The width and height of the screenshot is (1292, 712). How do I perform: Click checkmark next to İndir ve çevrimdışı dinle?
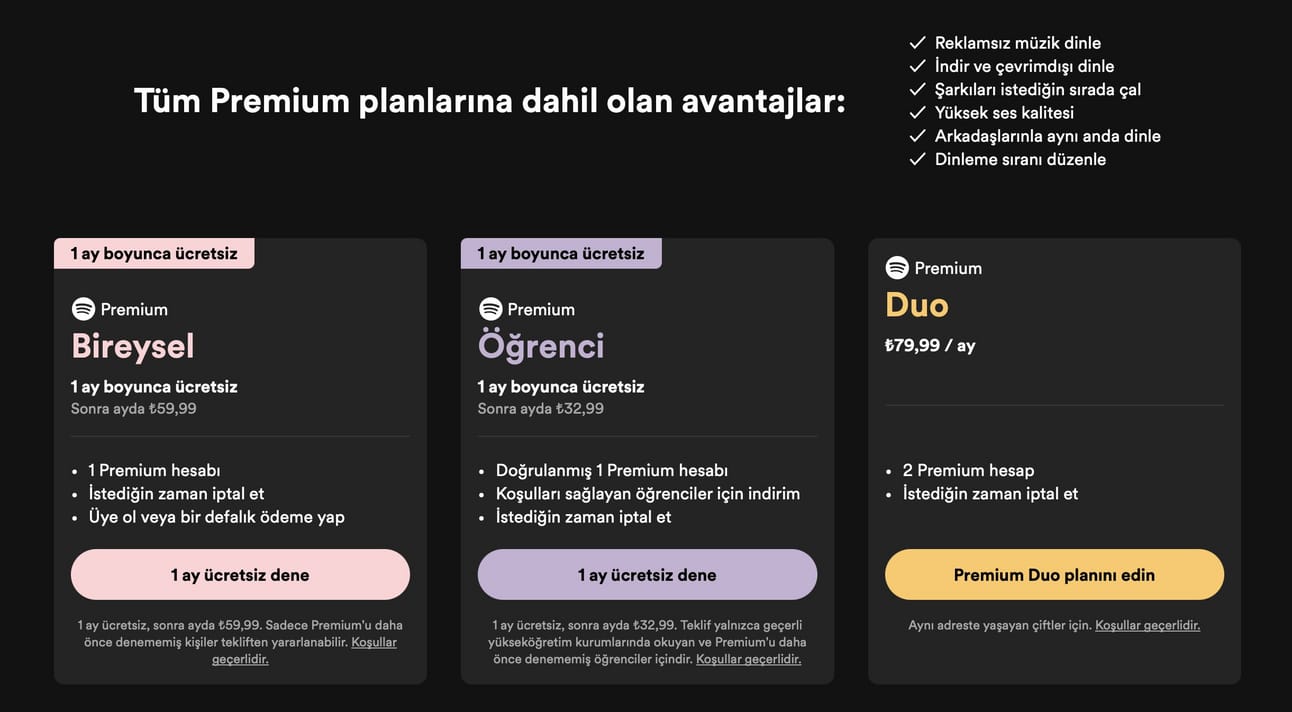pos(917,66)
